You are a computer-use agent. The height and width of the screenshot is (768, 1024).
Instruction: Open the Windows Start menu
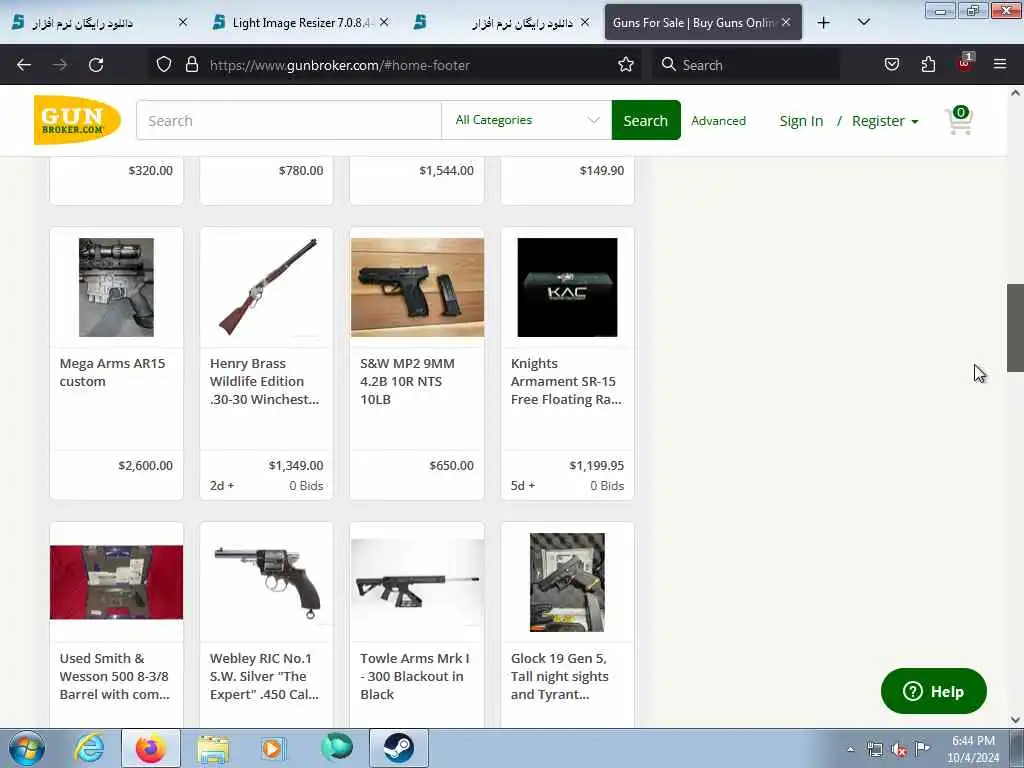tap(27, 748)
